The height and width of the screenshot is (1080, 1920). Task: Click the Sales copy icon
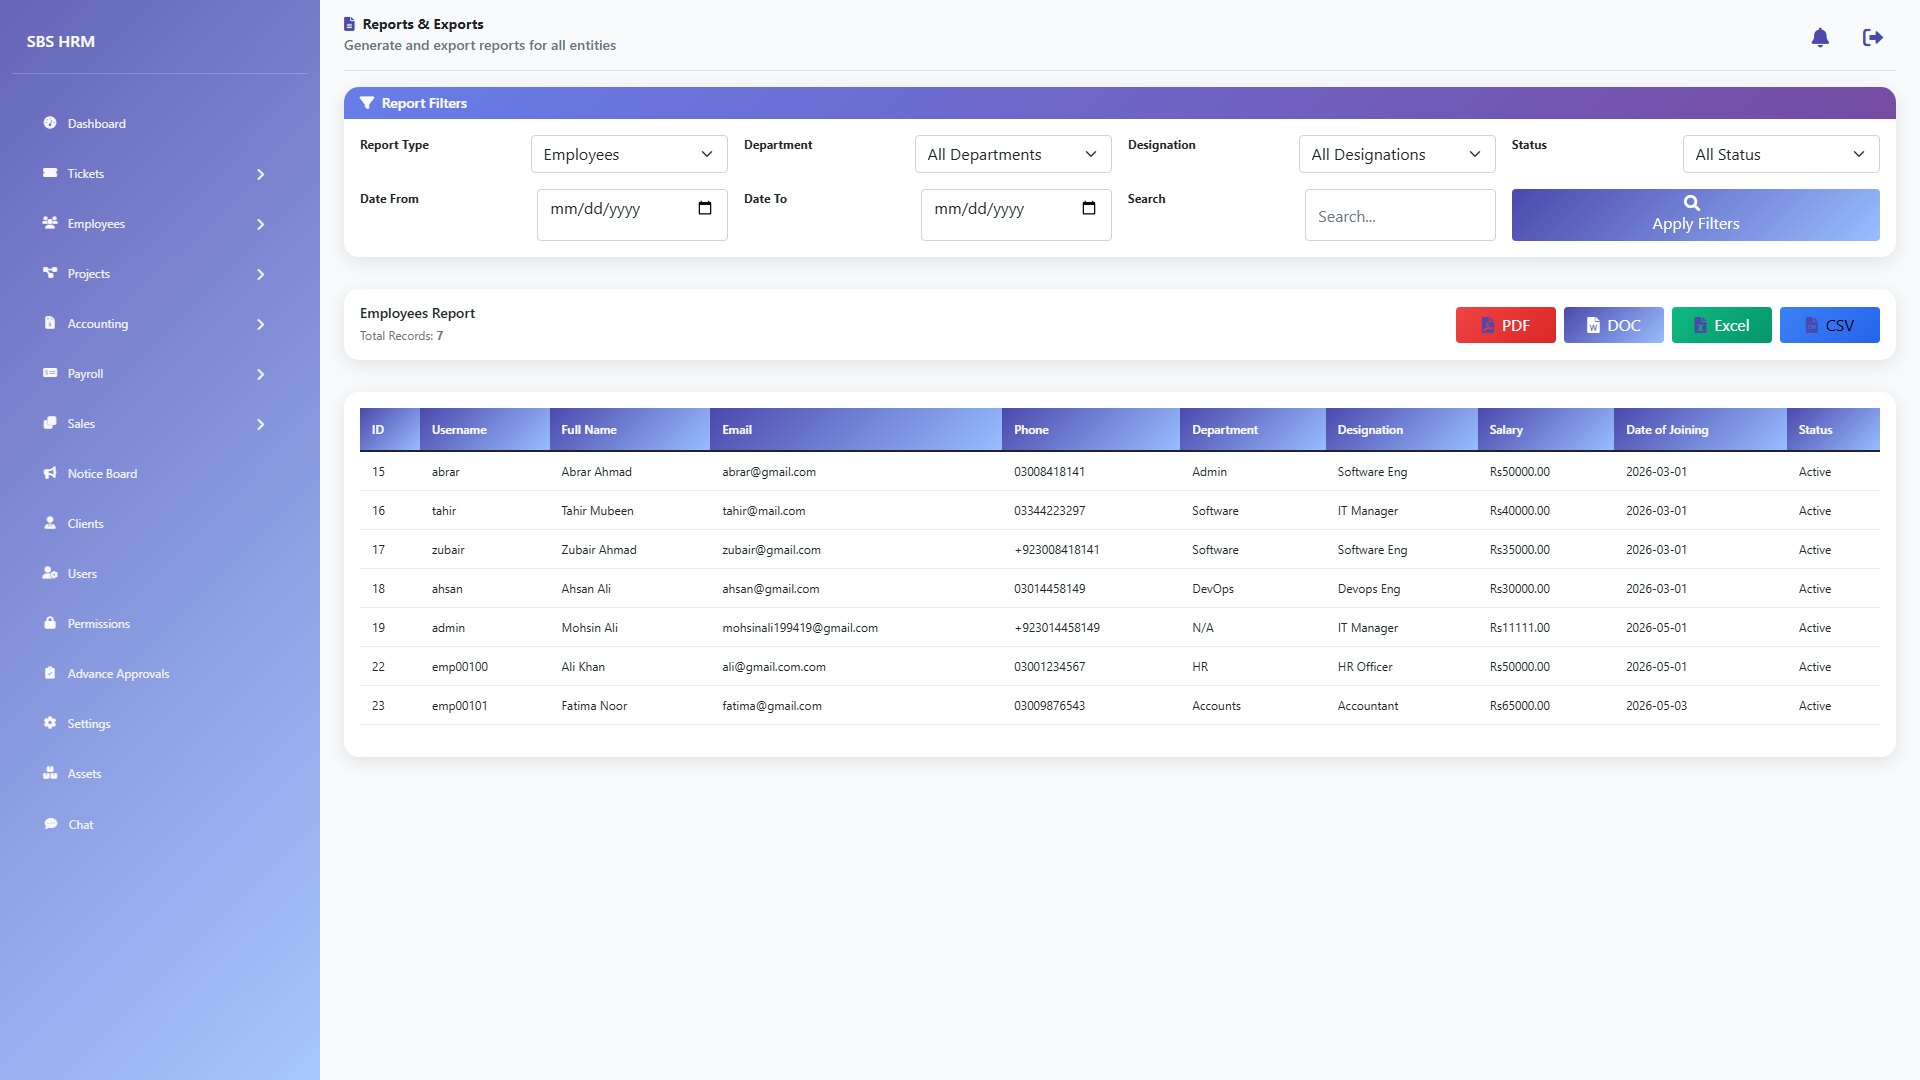coord(50,423)
